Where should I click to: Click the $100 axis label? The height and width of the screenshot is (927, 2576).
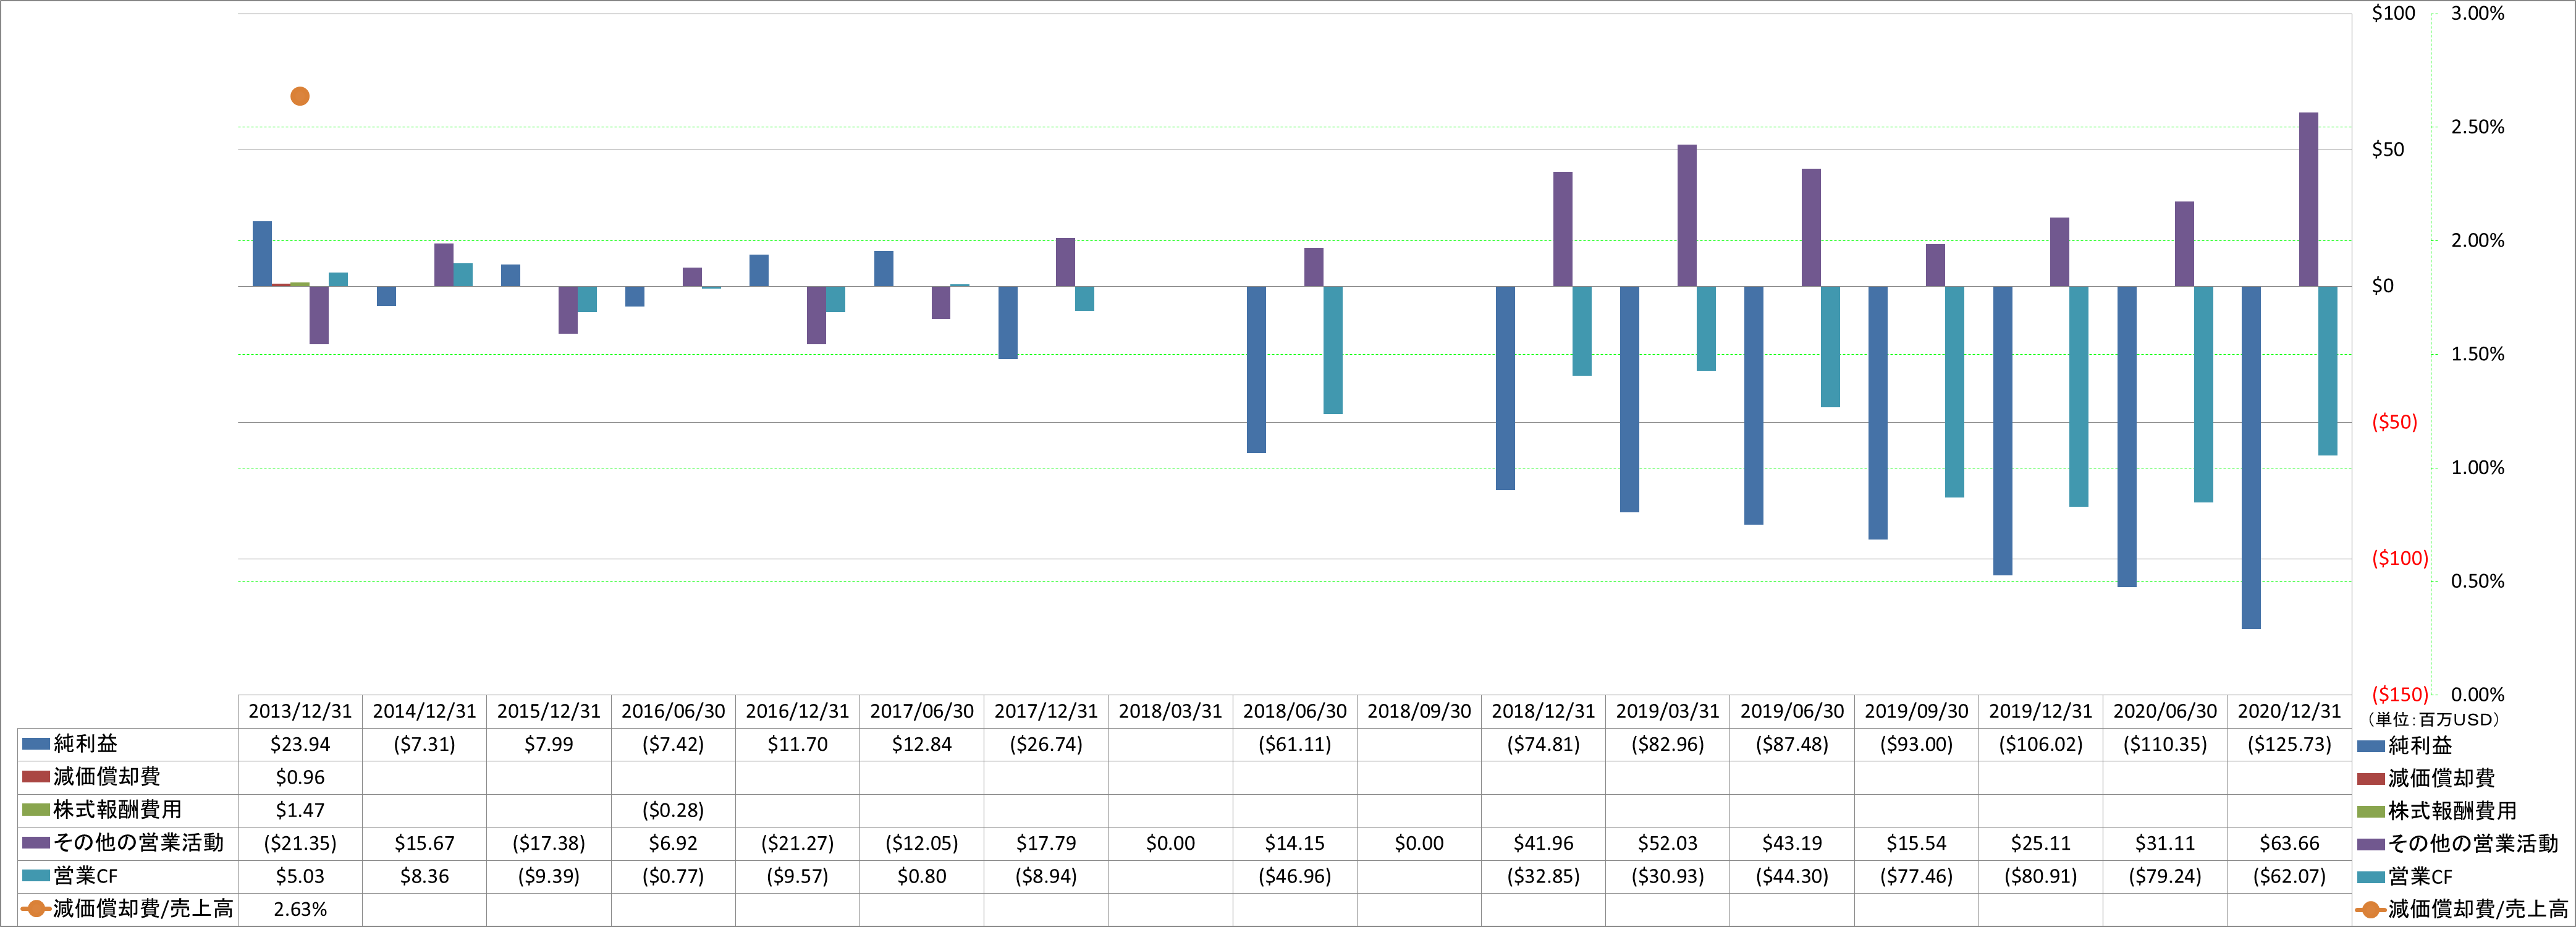[x=2394, y=13]
